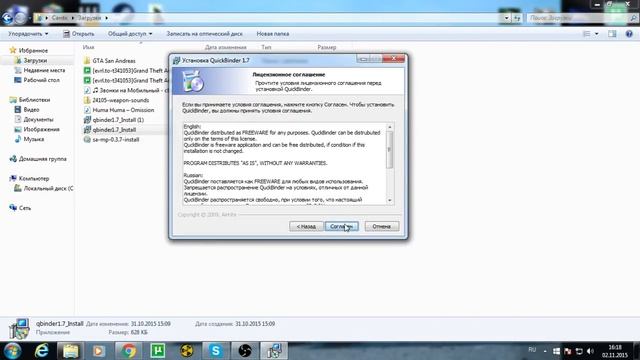This screenshot has height=360, width=640.
Task: Click Новая папка in Explorer toolbar
Action: point(273,34)
